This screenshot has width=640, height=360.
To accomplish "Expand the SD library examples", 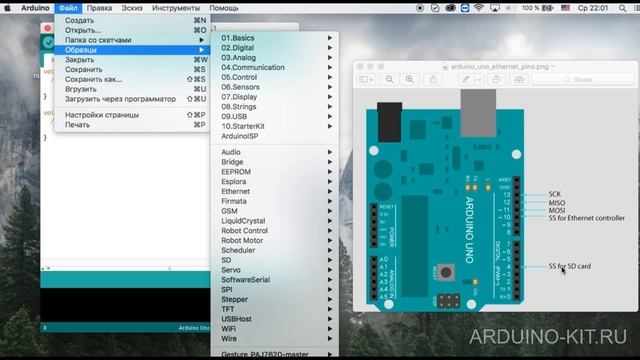I will (x=275, y=260).
